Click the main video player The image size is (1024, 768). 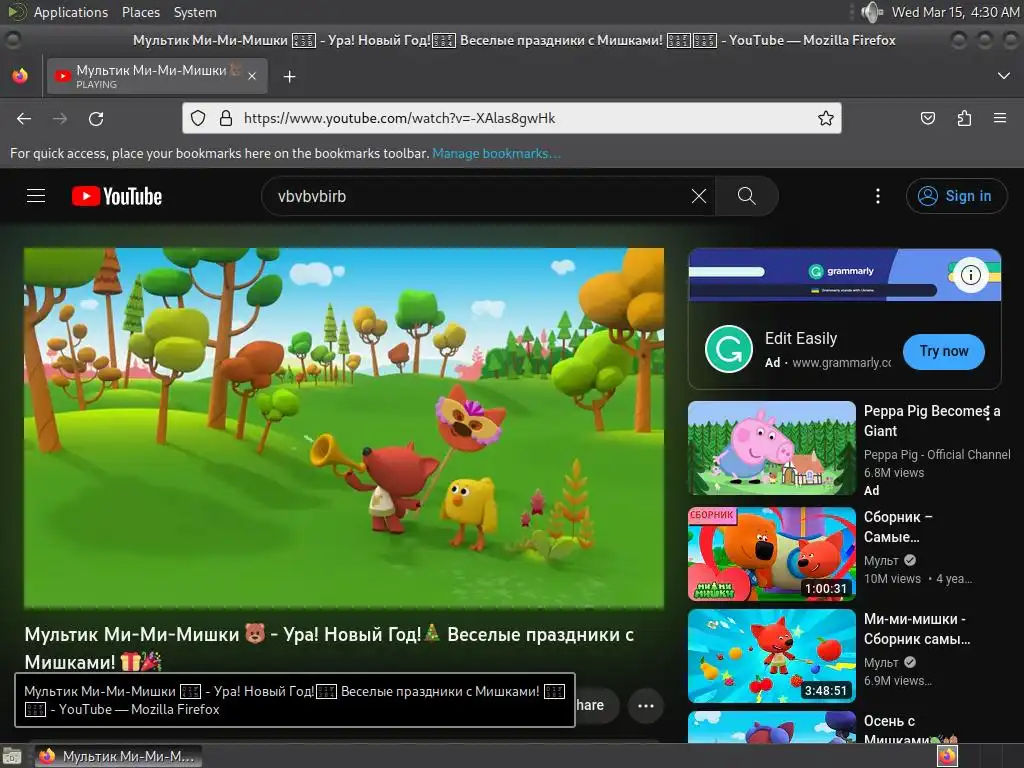coord(344,428)
